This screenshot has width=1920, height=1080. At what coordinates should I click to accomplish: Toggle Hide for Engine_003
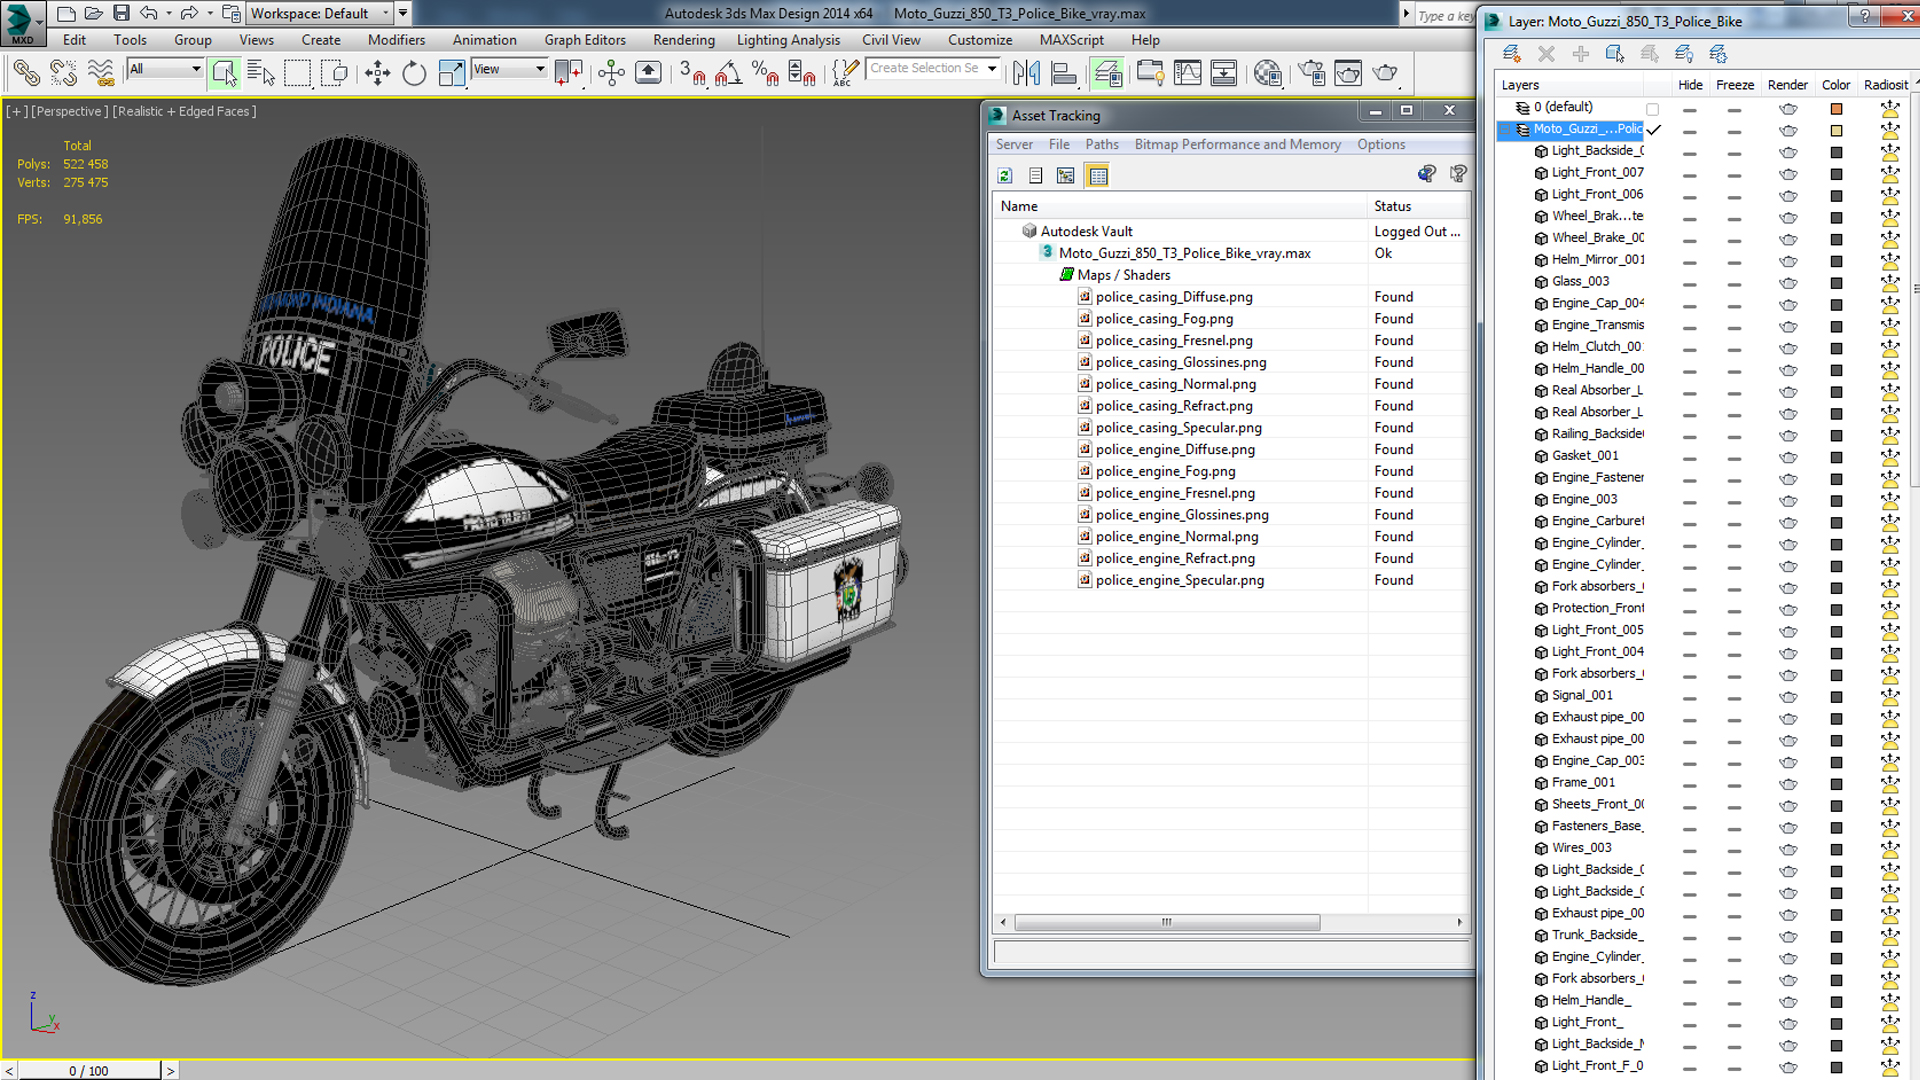(x=1689, y=501)
